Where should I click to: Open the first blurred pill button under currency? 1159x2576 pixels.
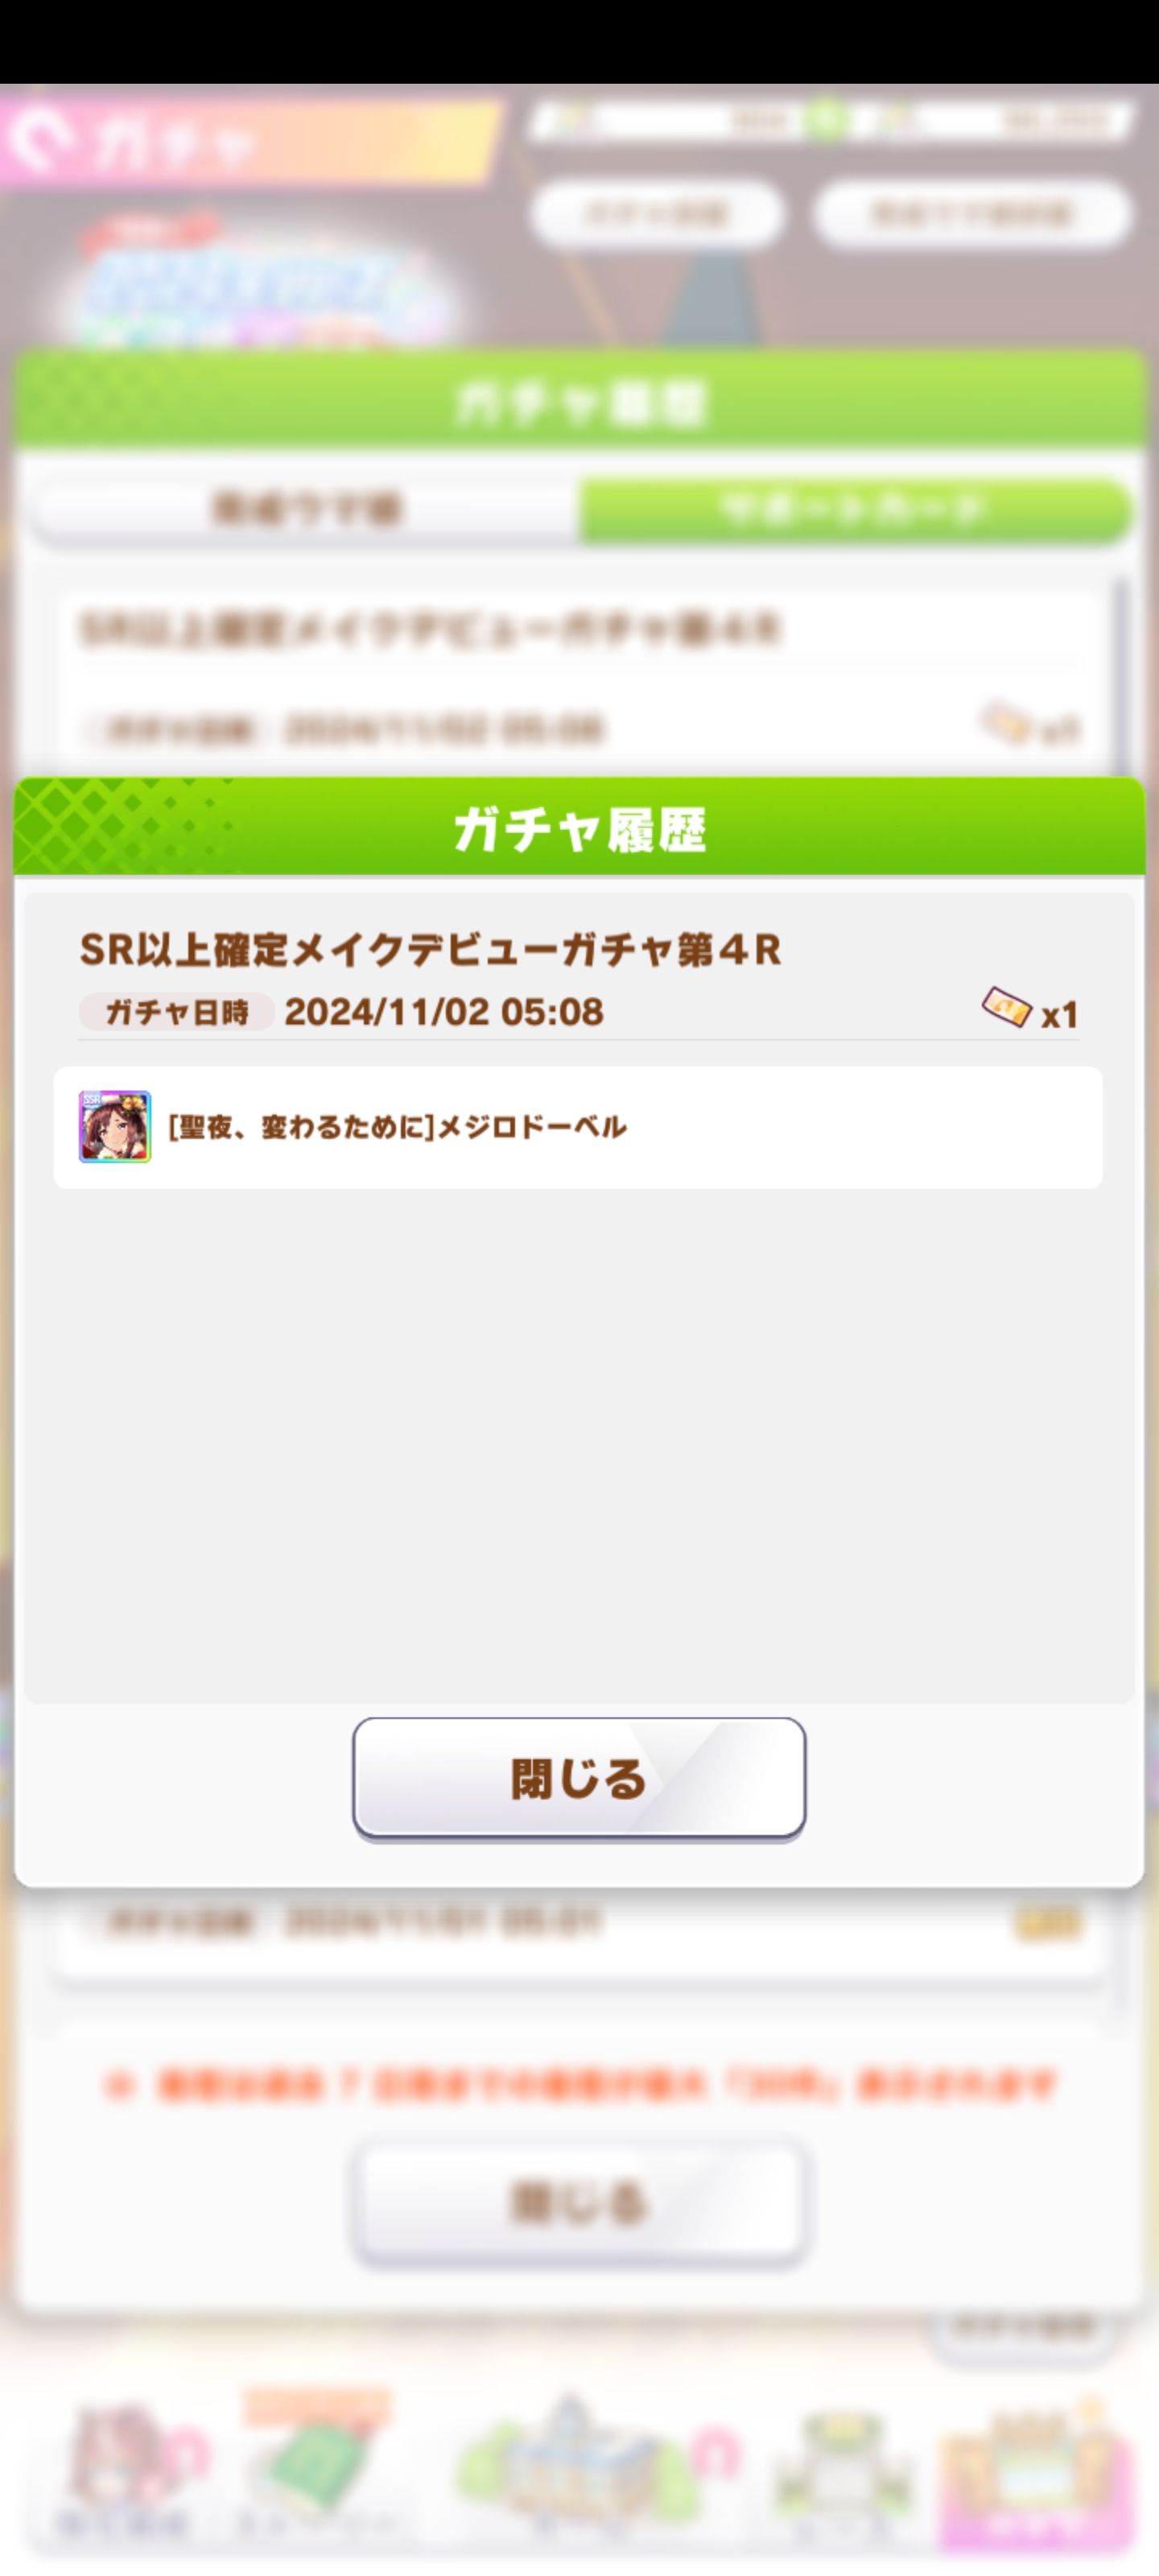(x=656, y=213)
